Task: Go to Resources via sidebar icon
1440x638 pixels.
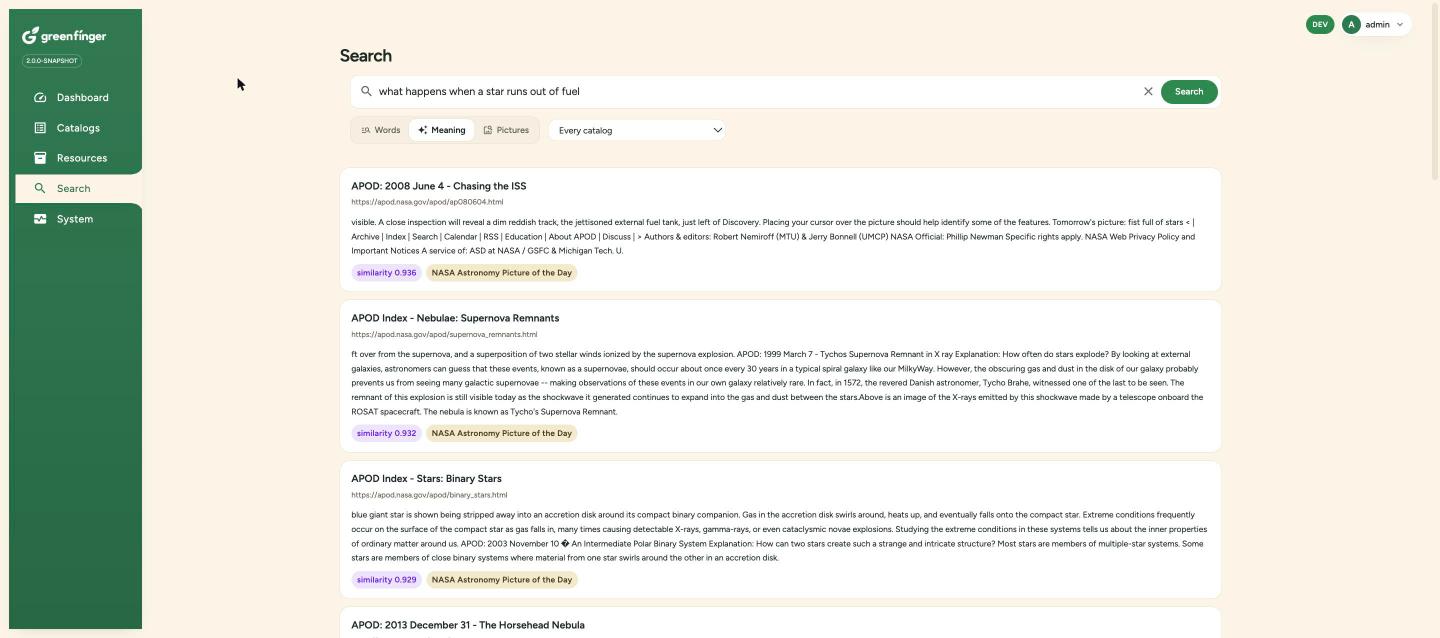Action: 40,158
